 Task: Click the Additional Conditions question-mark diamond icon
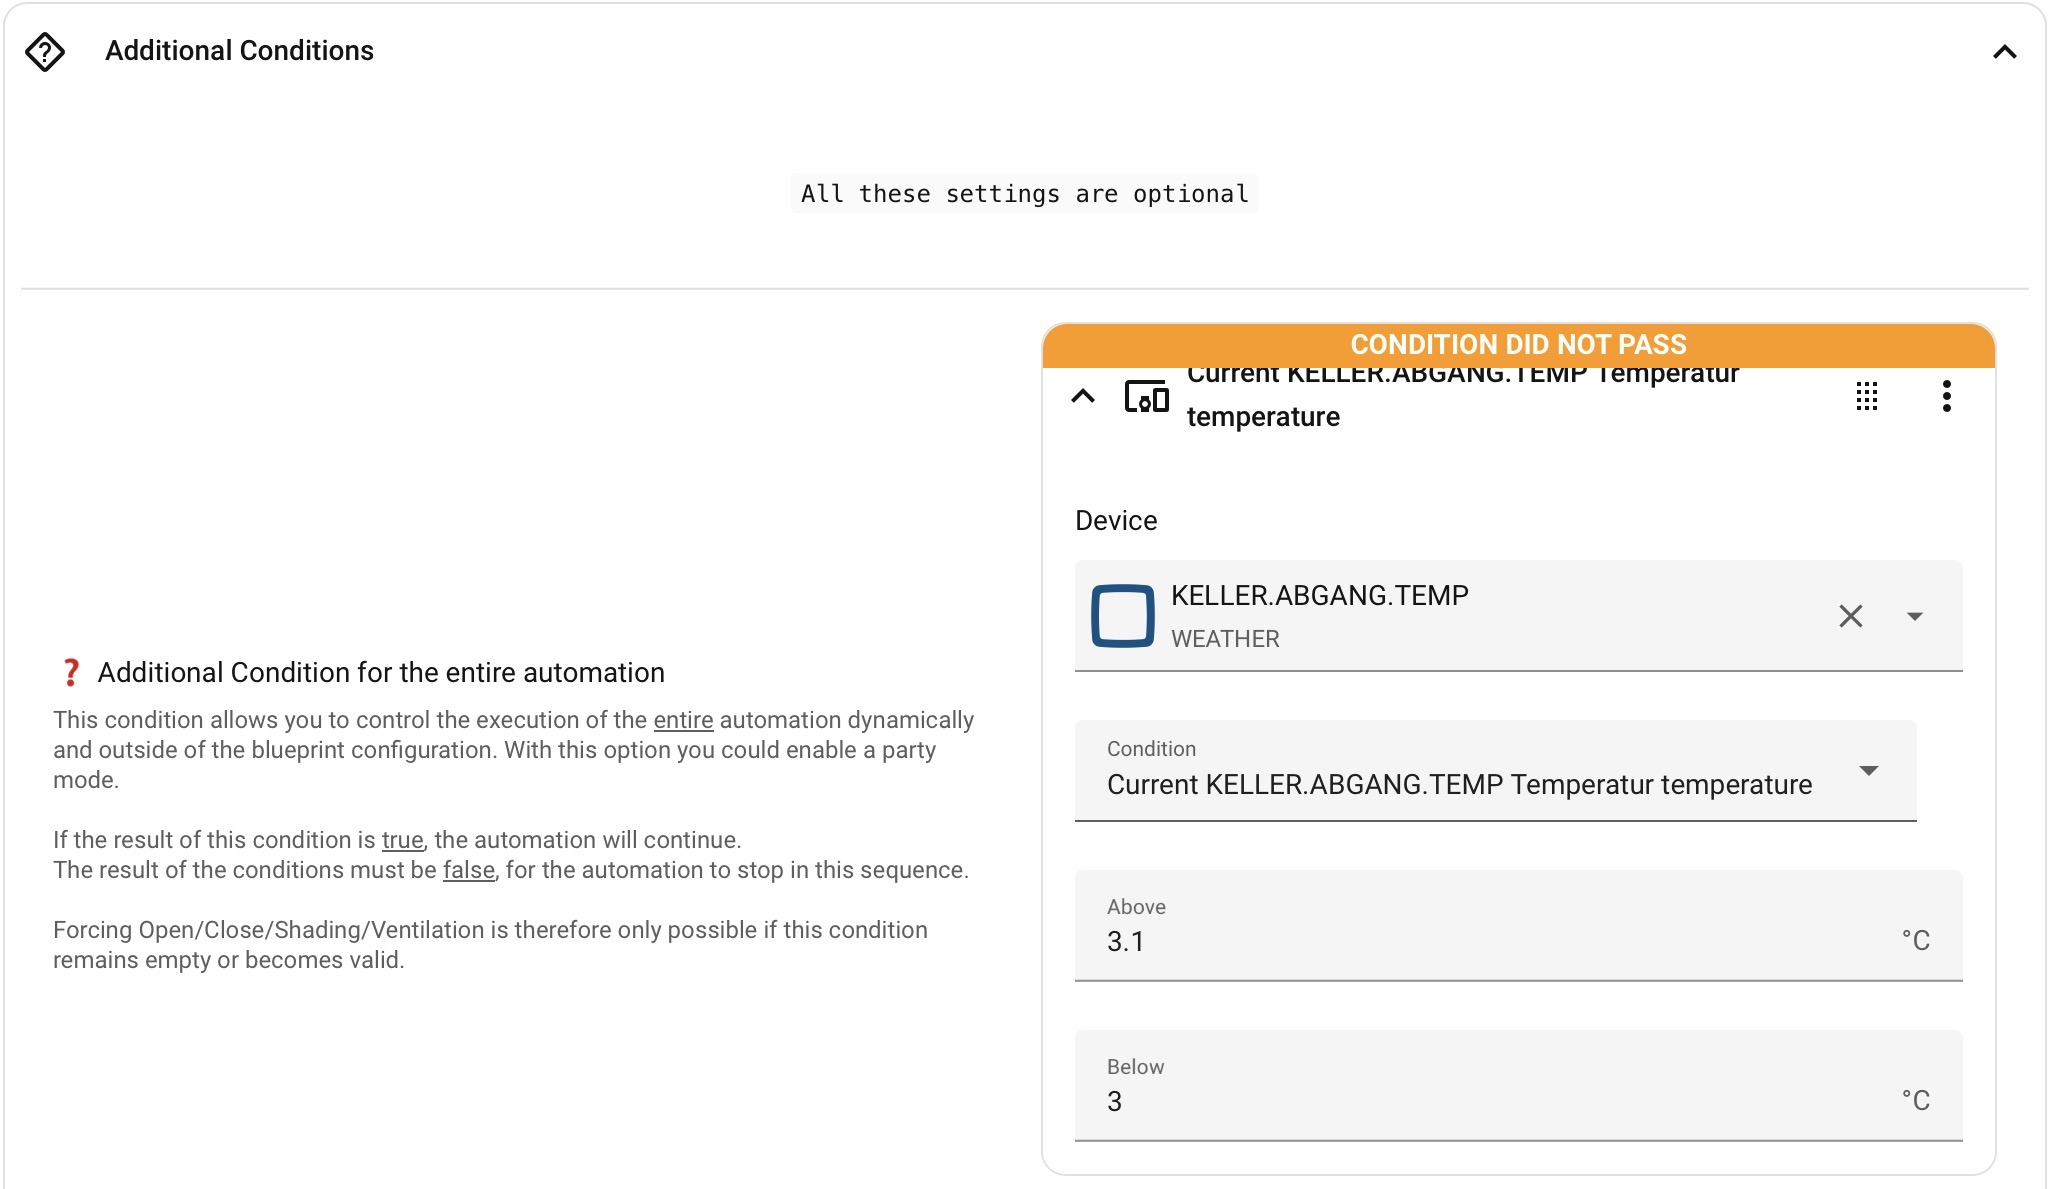pos(45,52)
